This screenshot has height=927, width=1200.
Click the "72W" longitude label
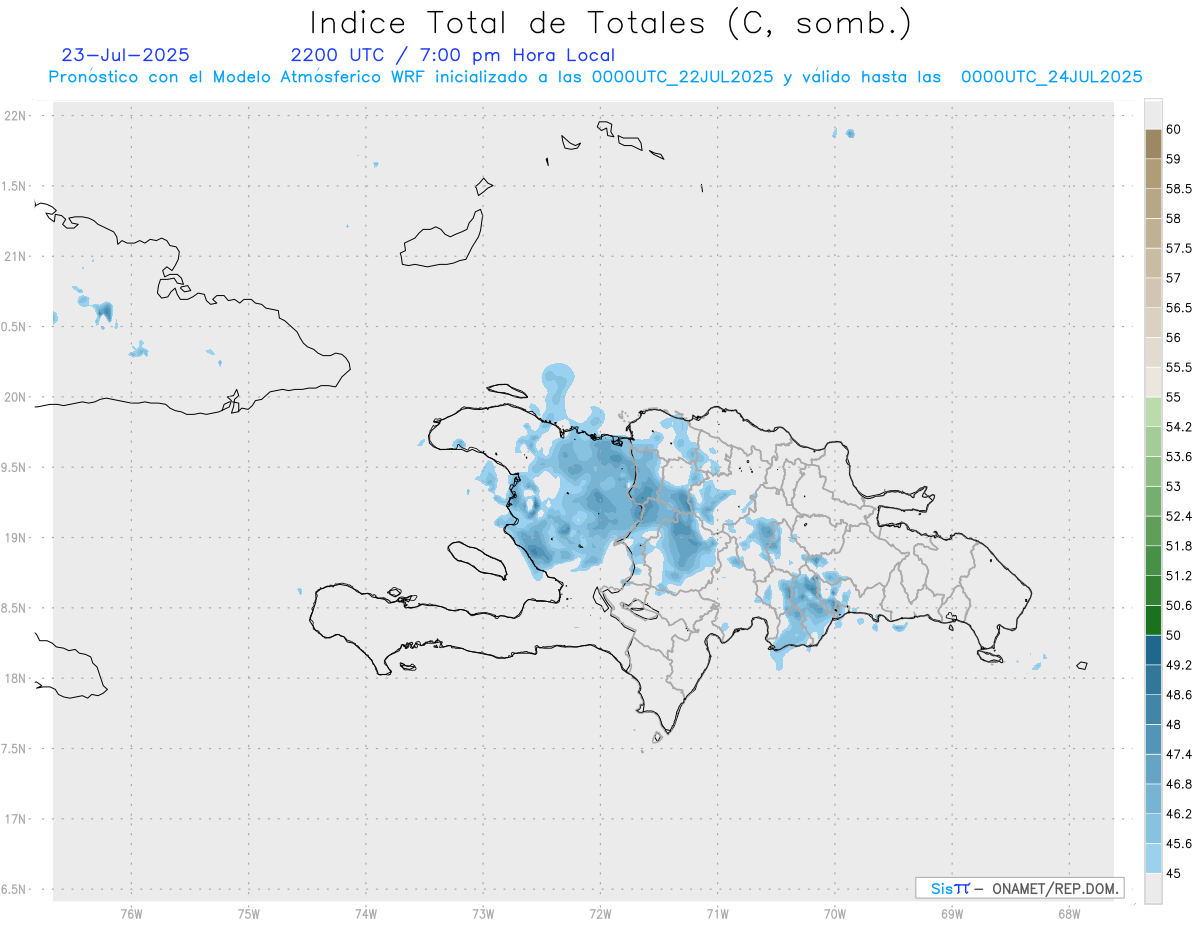pos(600,914)
